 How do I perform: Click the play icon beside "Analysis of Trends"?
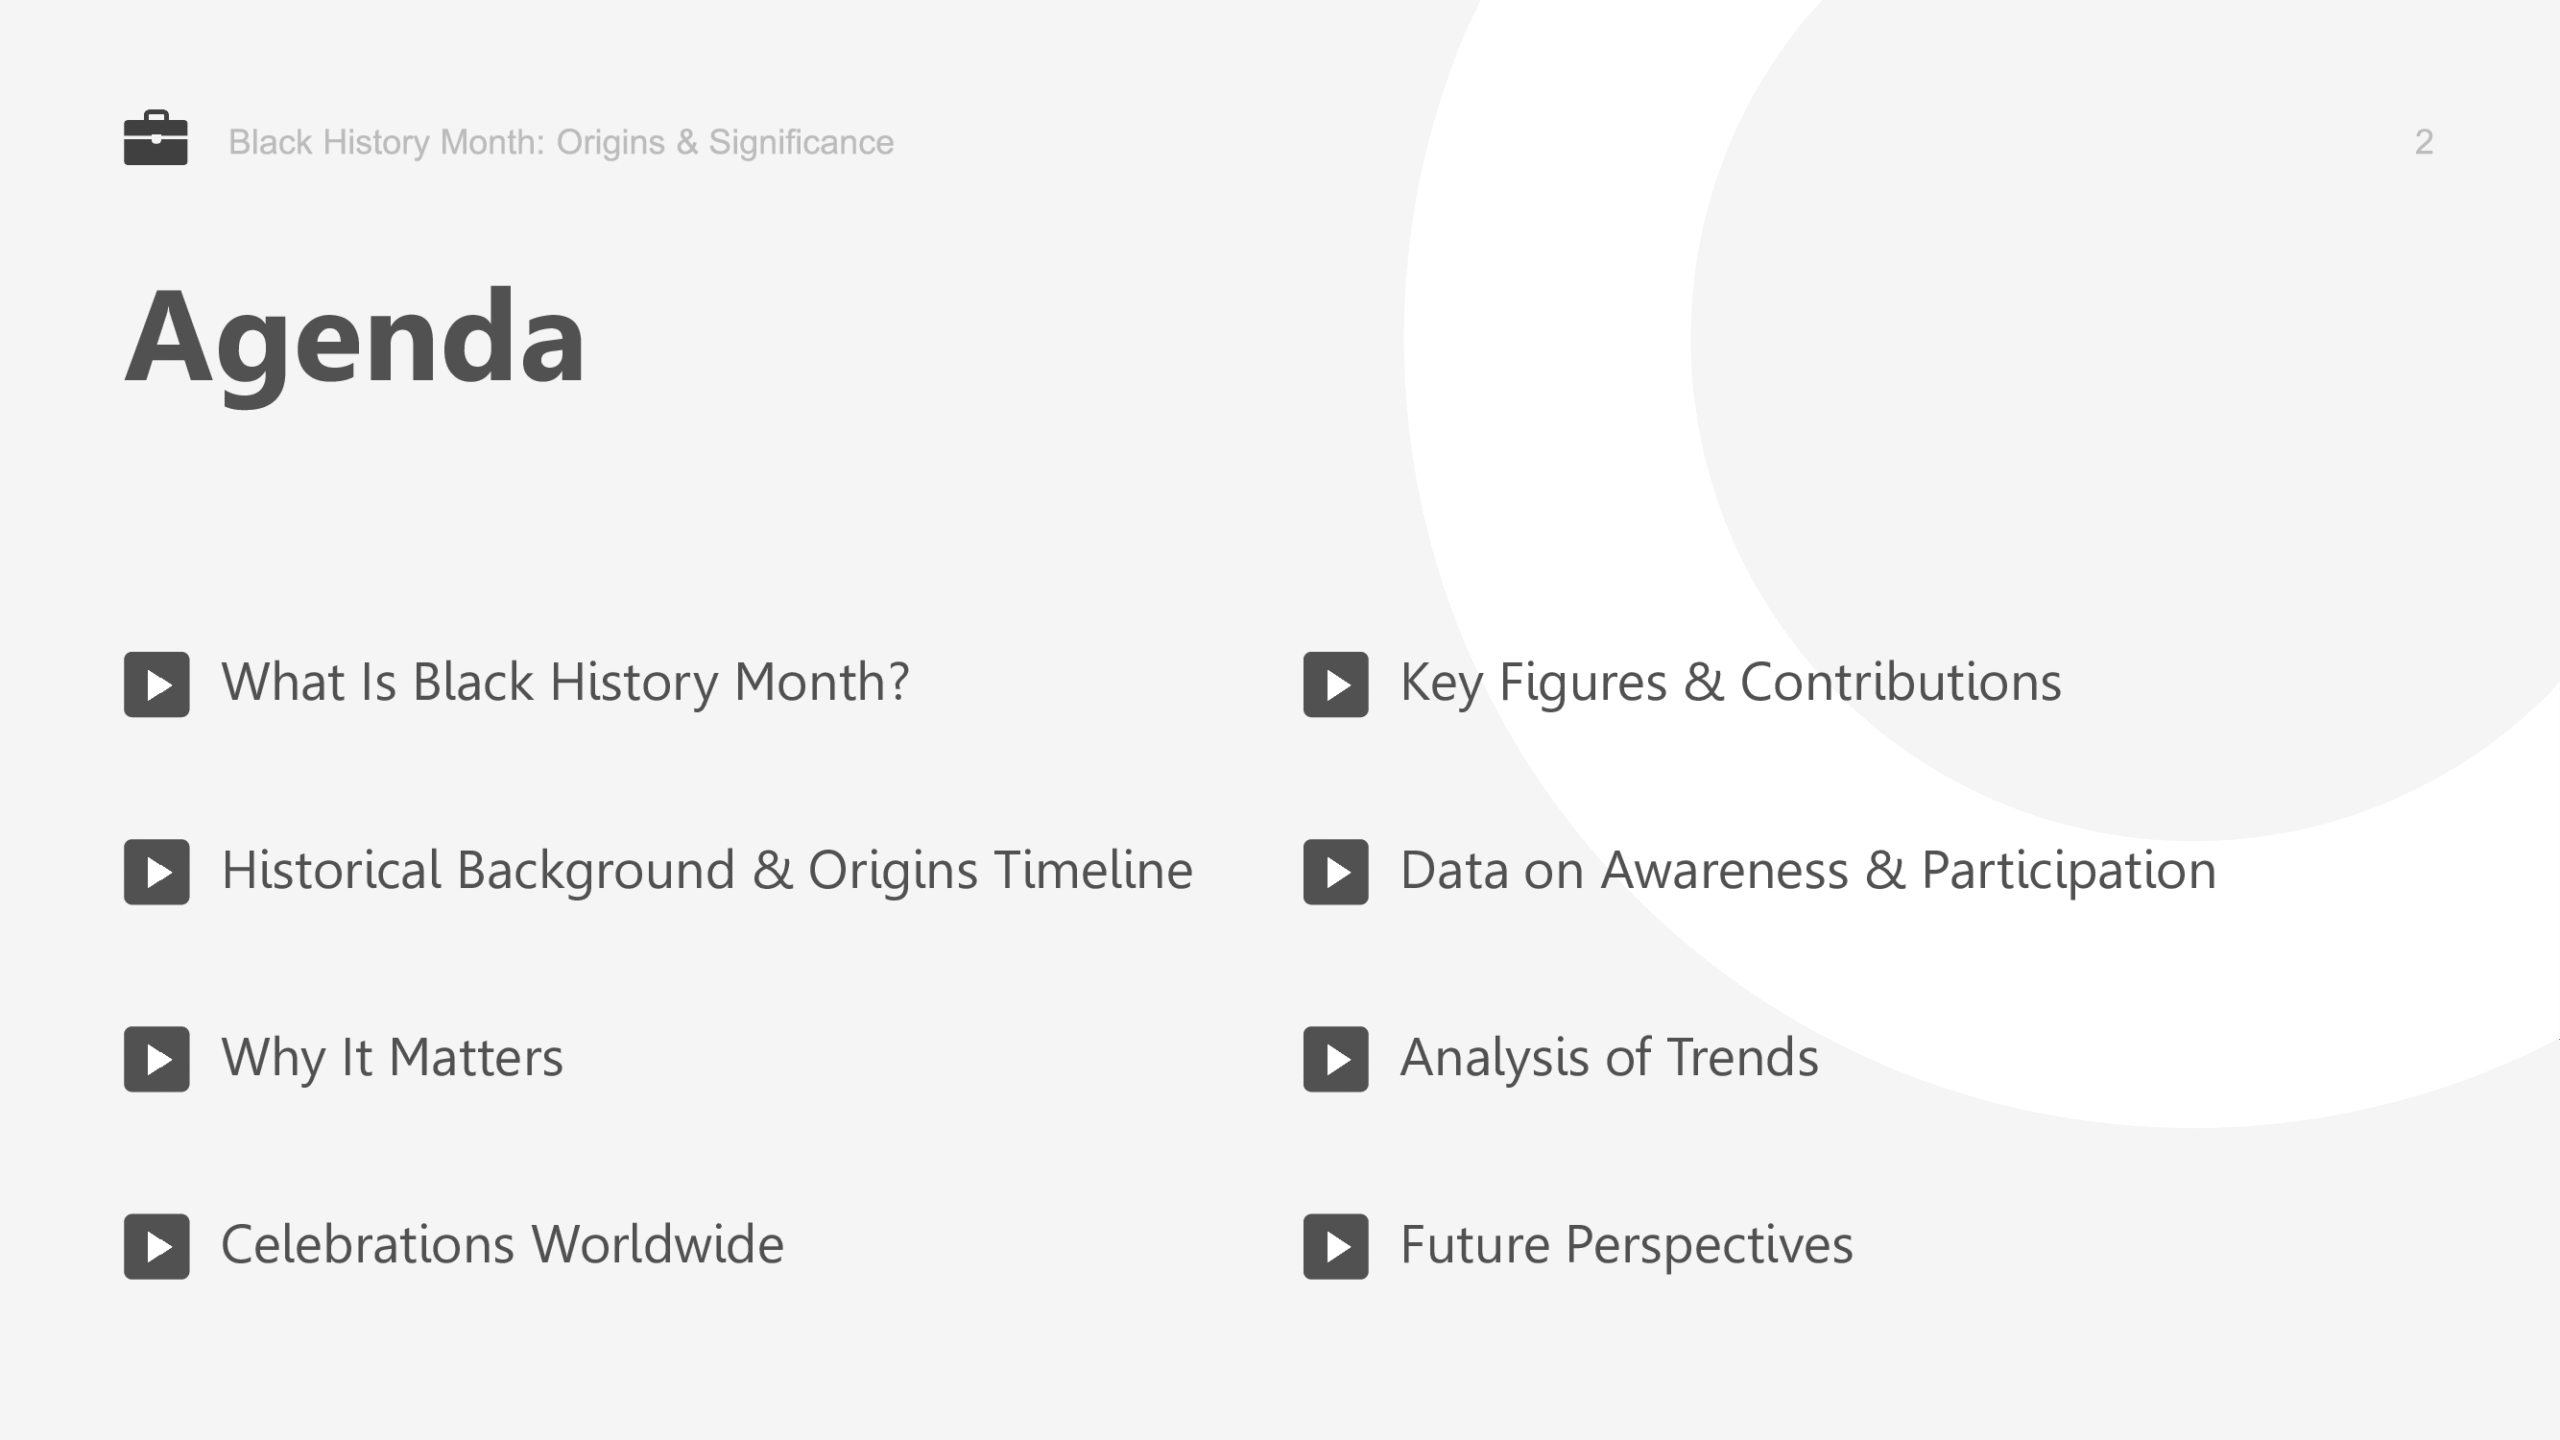[1335, 1059]
